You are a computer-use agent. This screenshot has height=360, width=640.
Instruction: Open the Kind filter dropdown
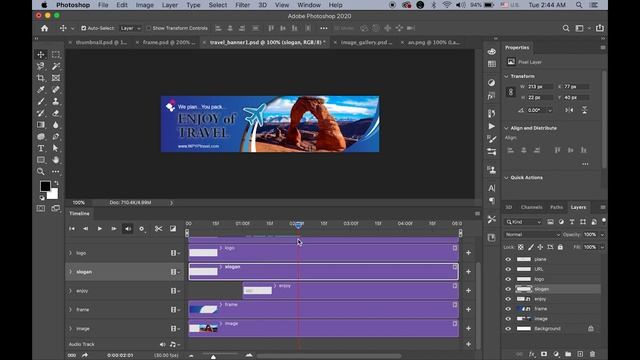click(x=524, y=222)
